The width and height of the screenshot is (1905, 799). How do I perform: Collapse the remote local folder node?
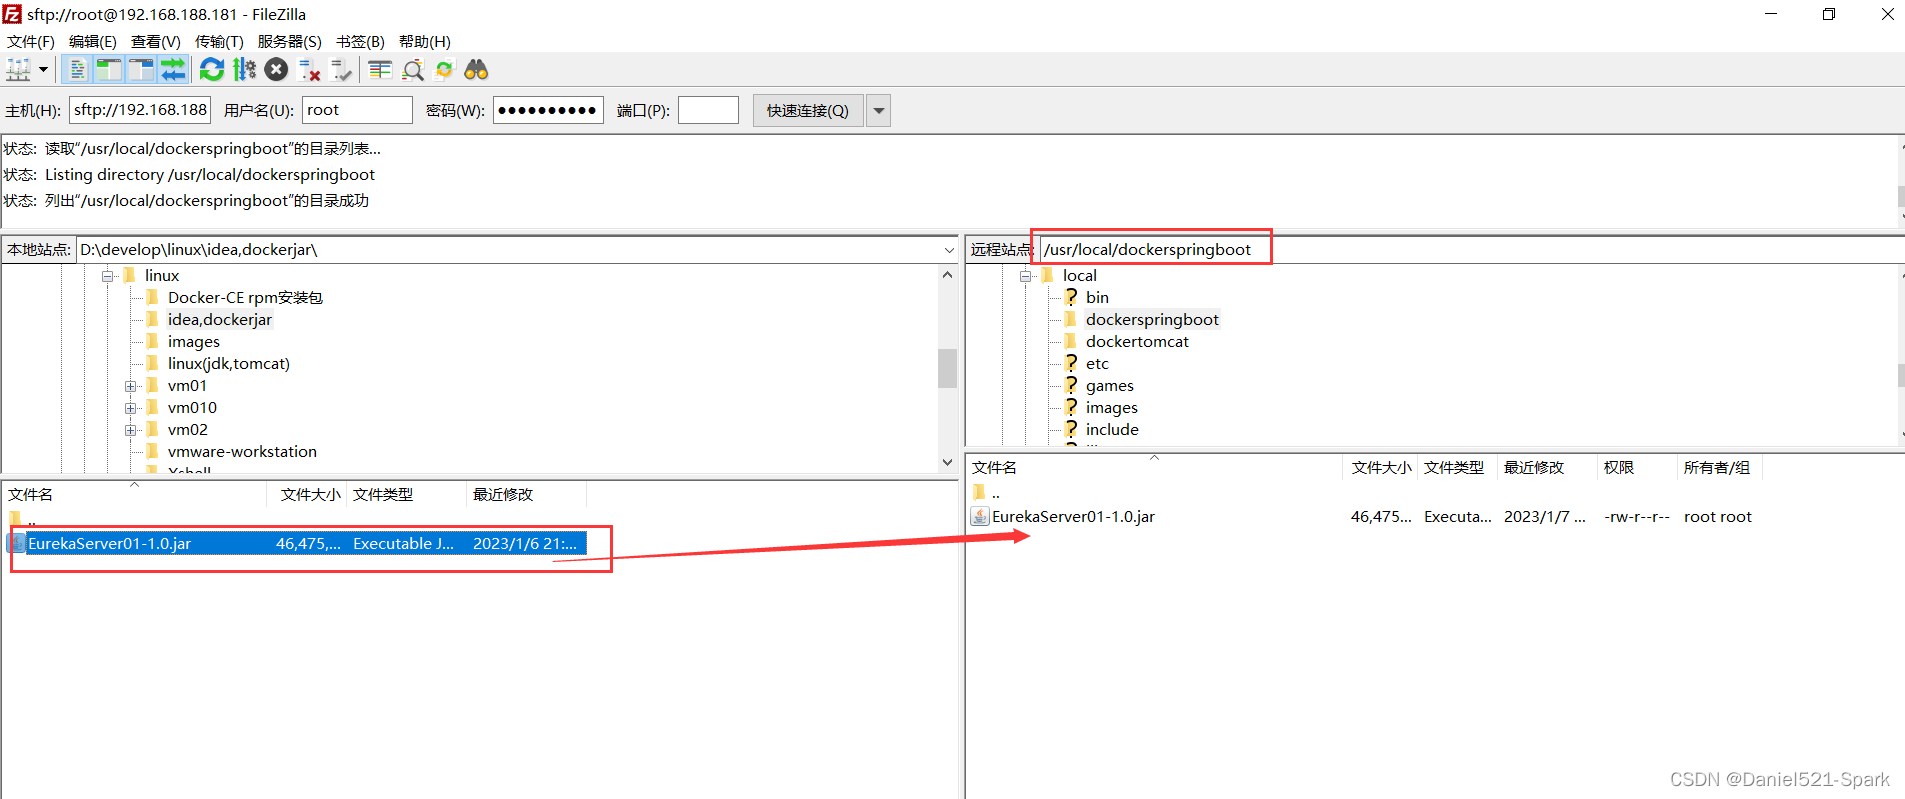1025,276
